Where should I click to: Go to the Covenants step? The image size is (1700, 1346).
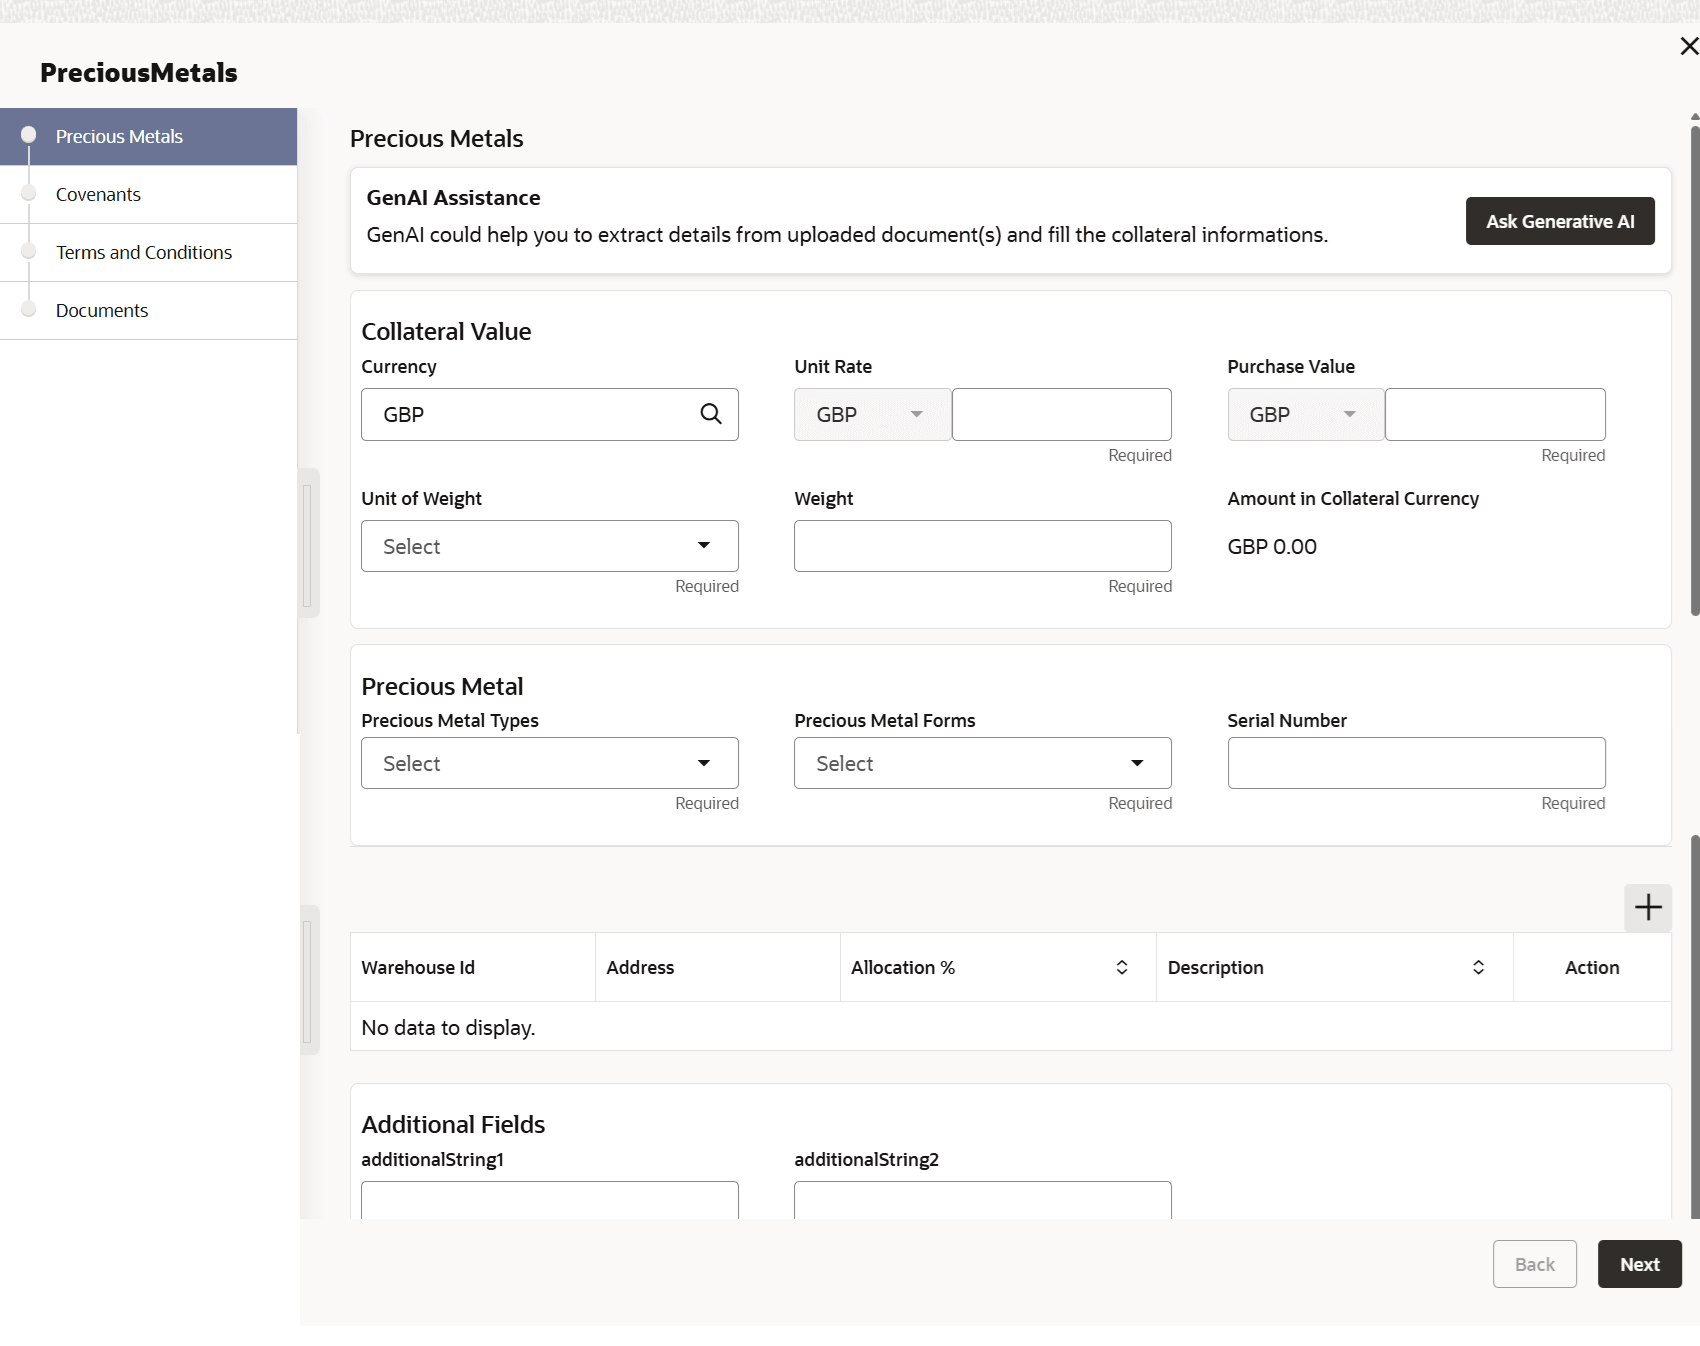pos(98,194)
